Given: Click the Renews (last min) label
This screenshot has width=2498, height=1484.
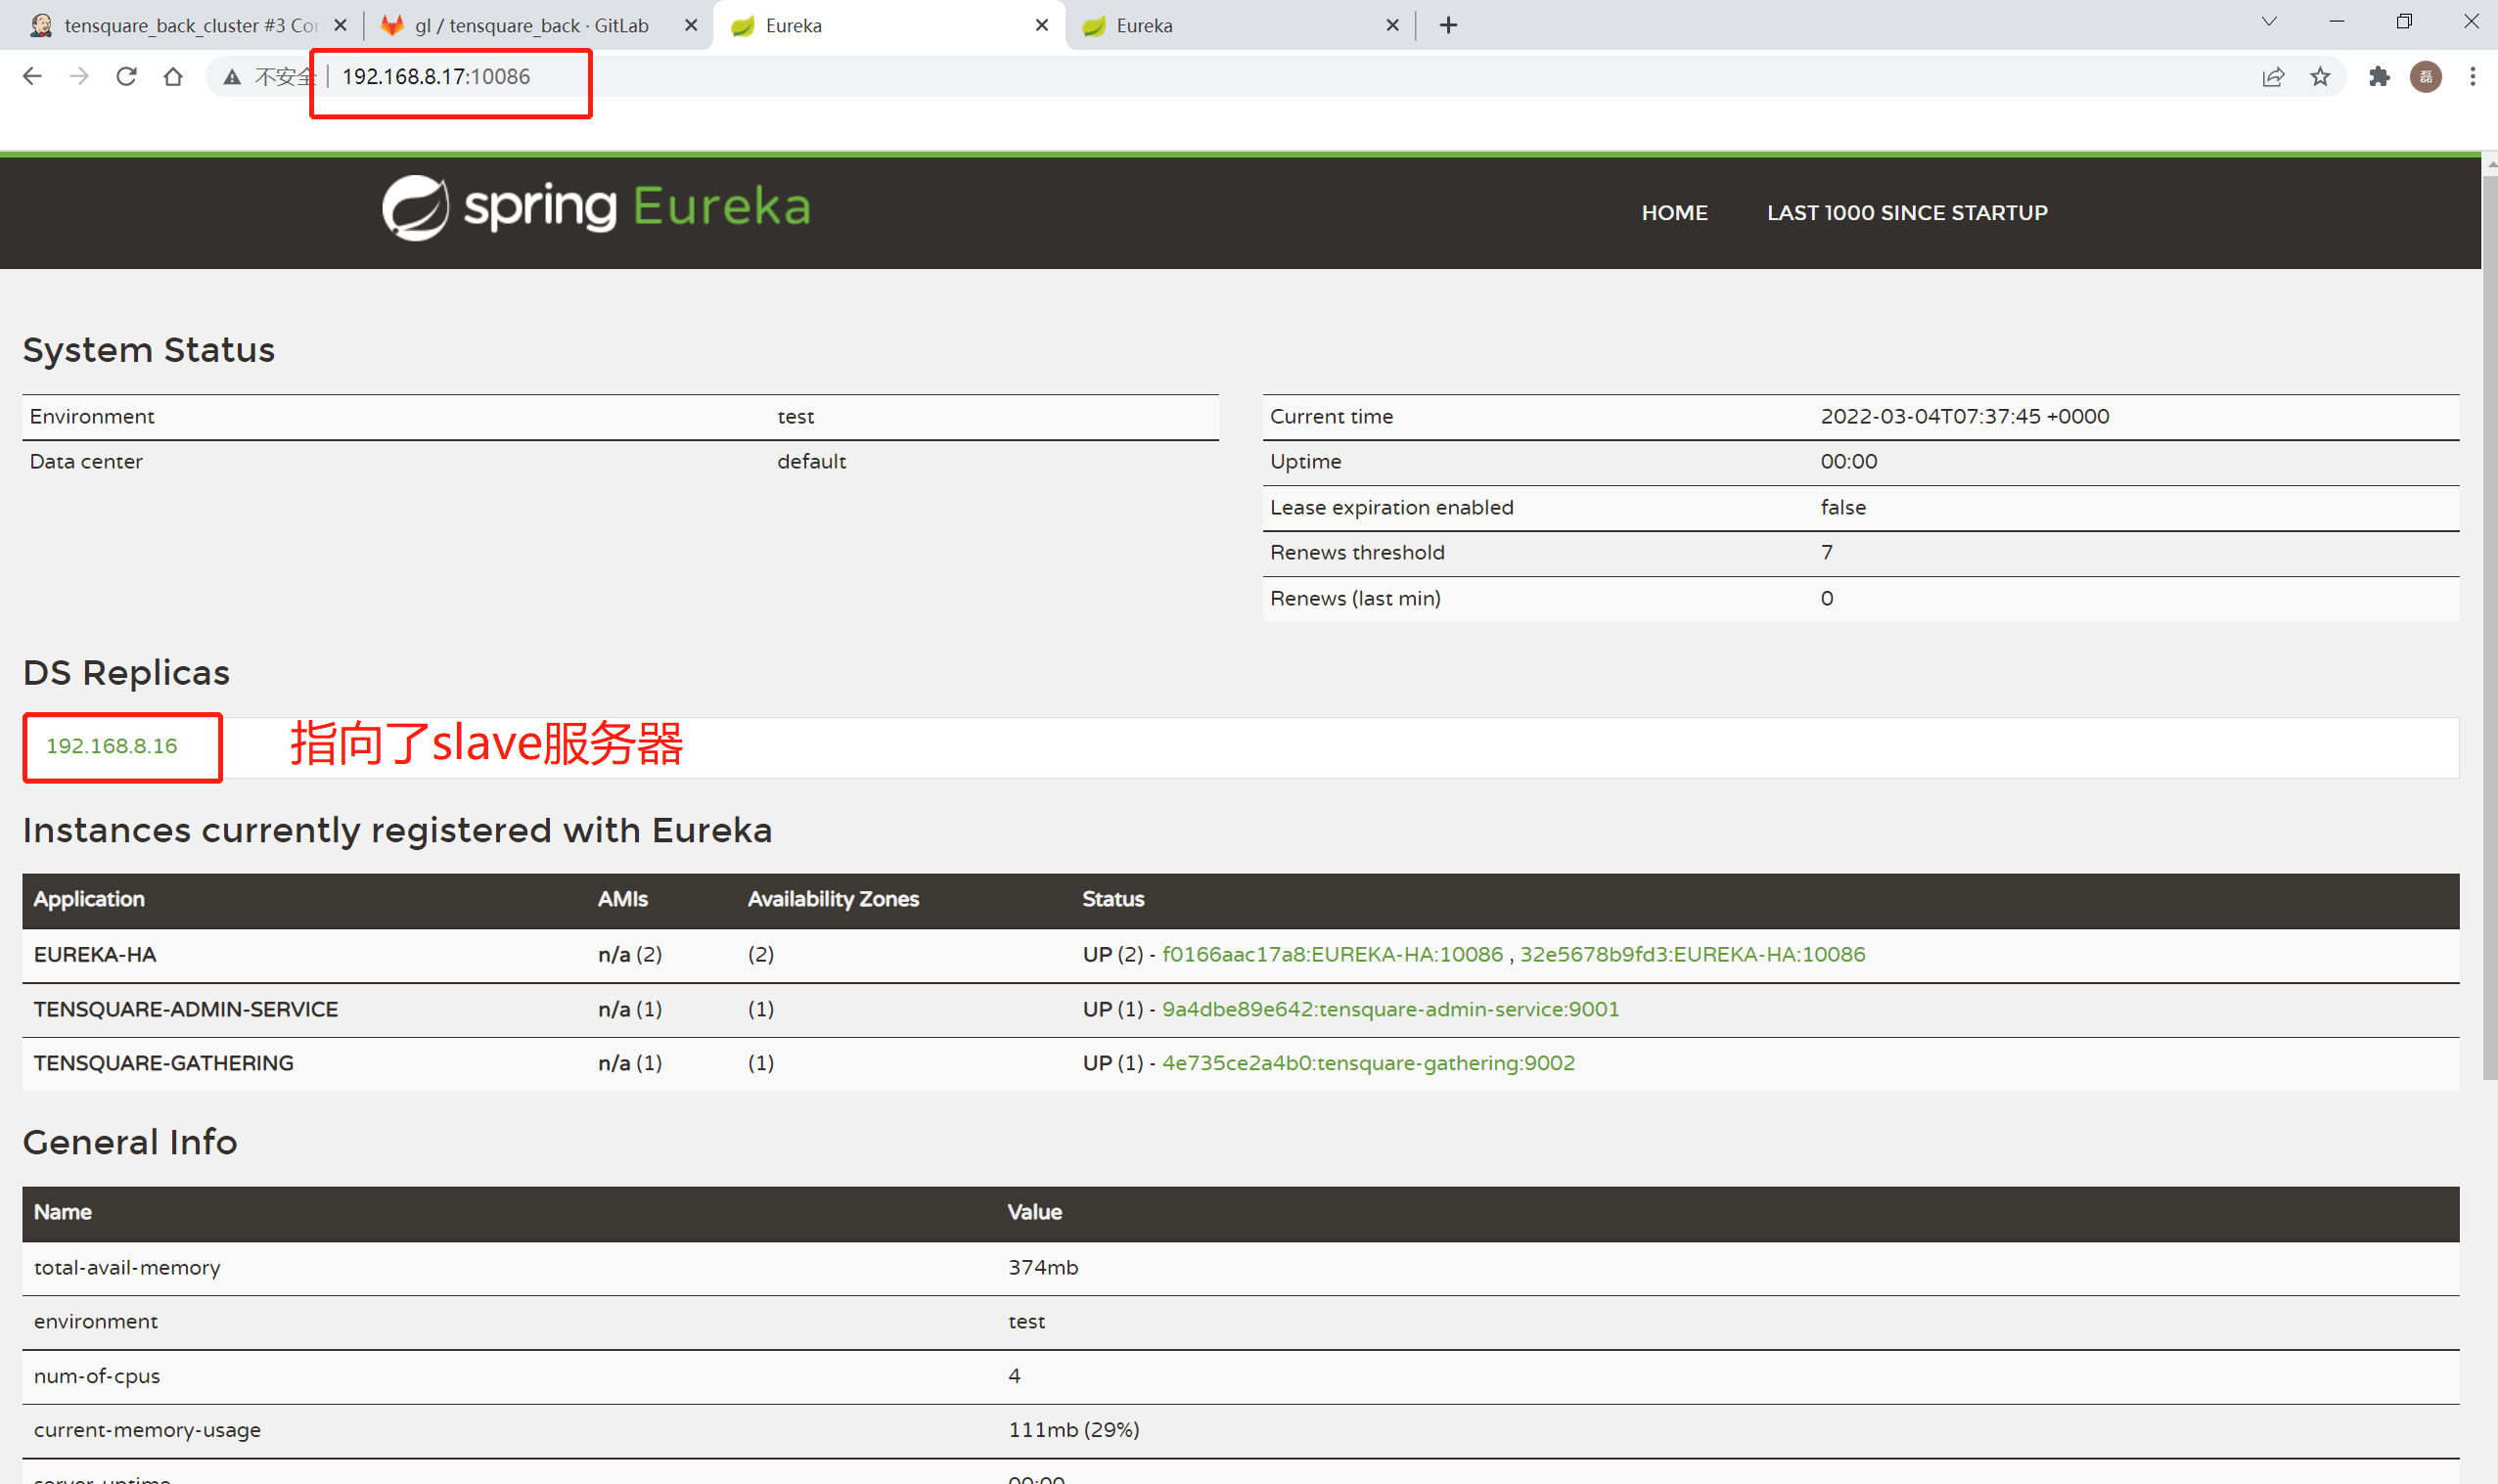Looking at the screenshot, I should (x=1355, y=598).
